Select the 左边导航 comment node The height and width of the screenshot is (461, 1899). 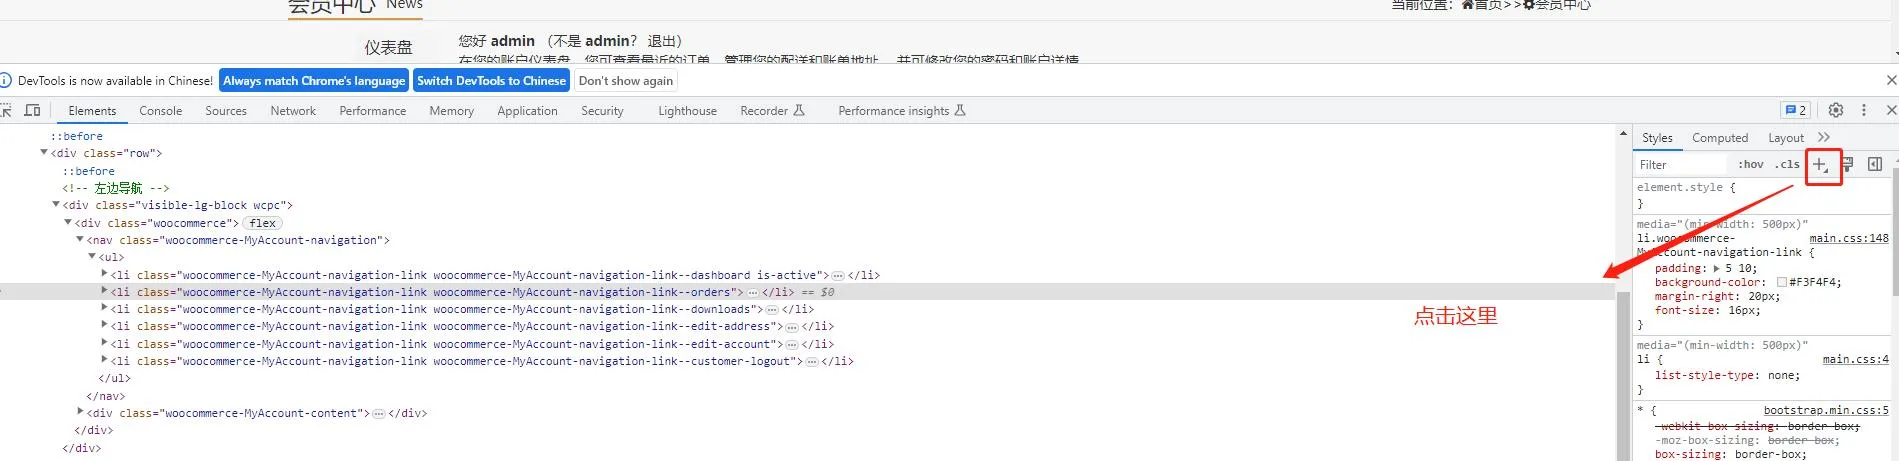tap(116, 188)
